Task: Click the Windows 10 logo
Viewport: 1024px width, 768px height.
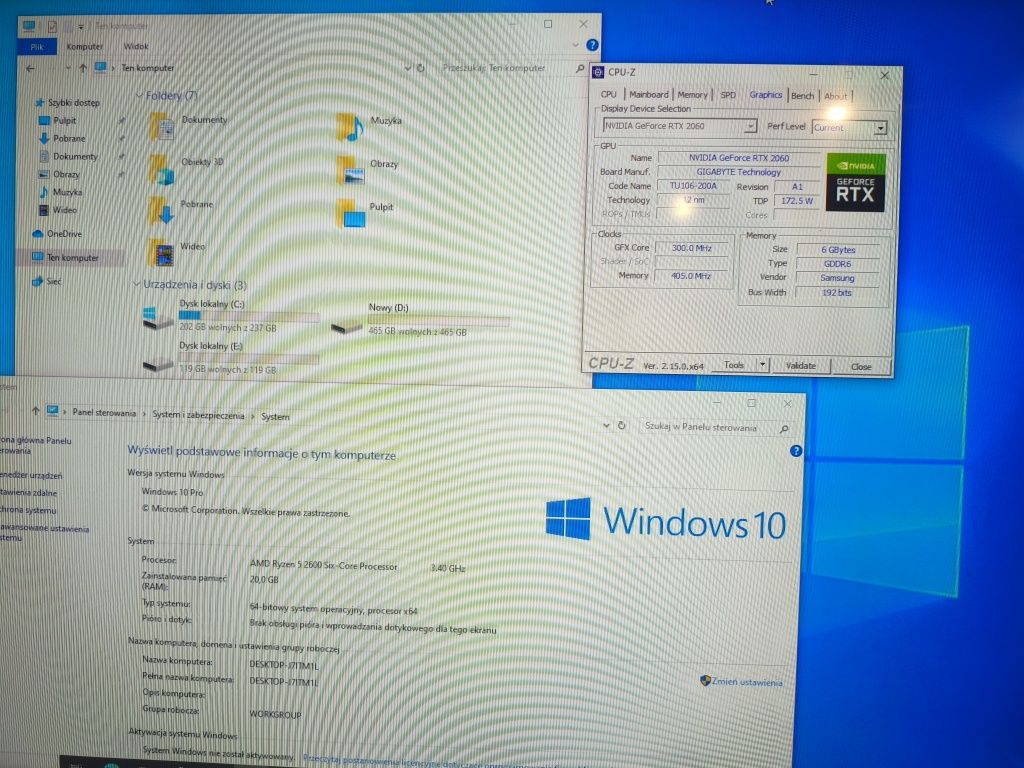Action: (x=665, y=521)
